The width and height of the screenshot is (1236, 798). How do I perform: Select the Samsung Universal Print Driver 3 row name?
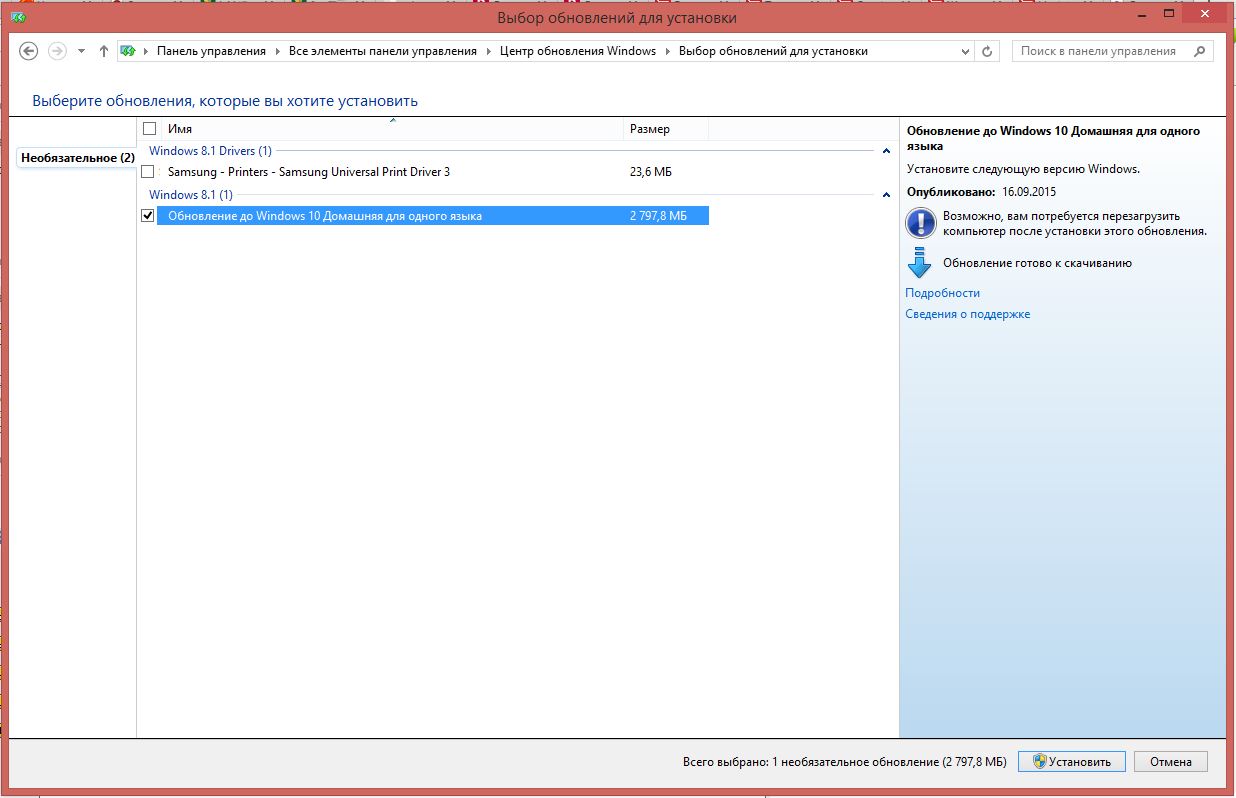pos(309,172)
